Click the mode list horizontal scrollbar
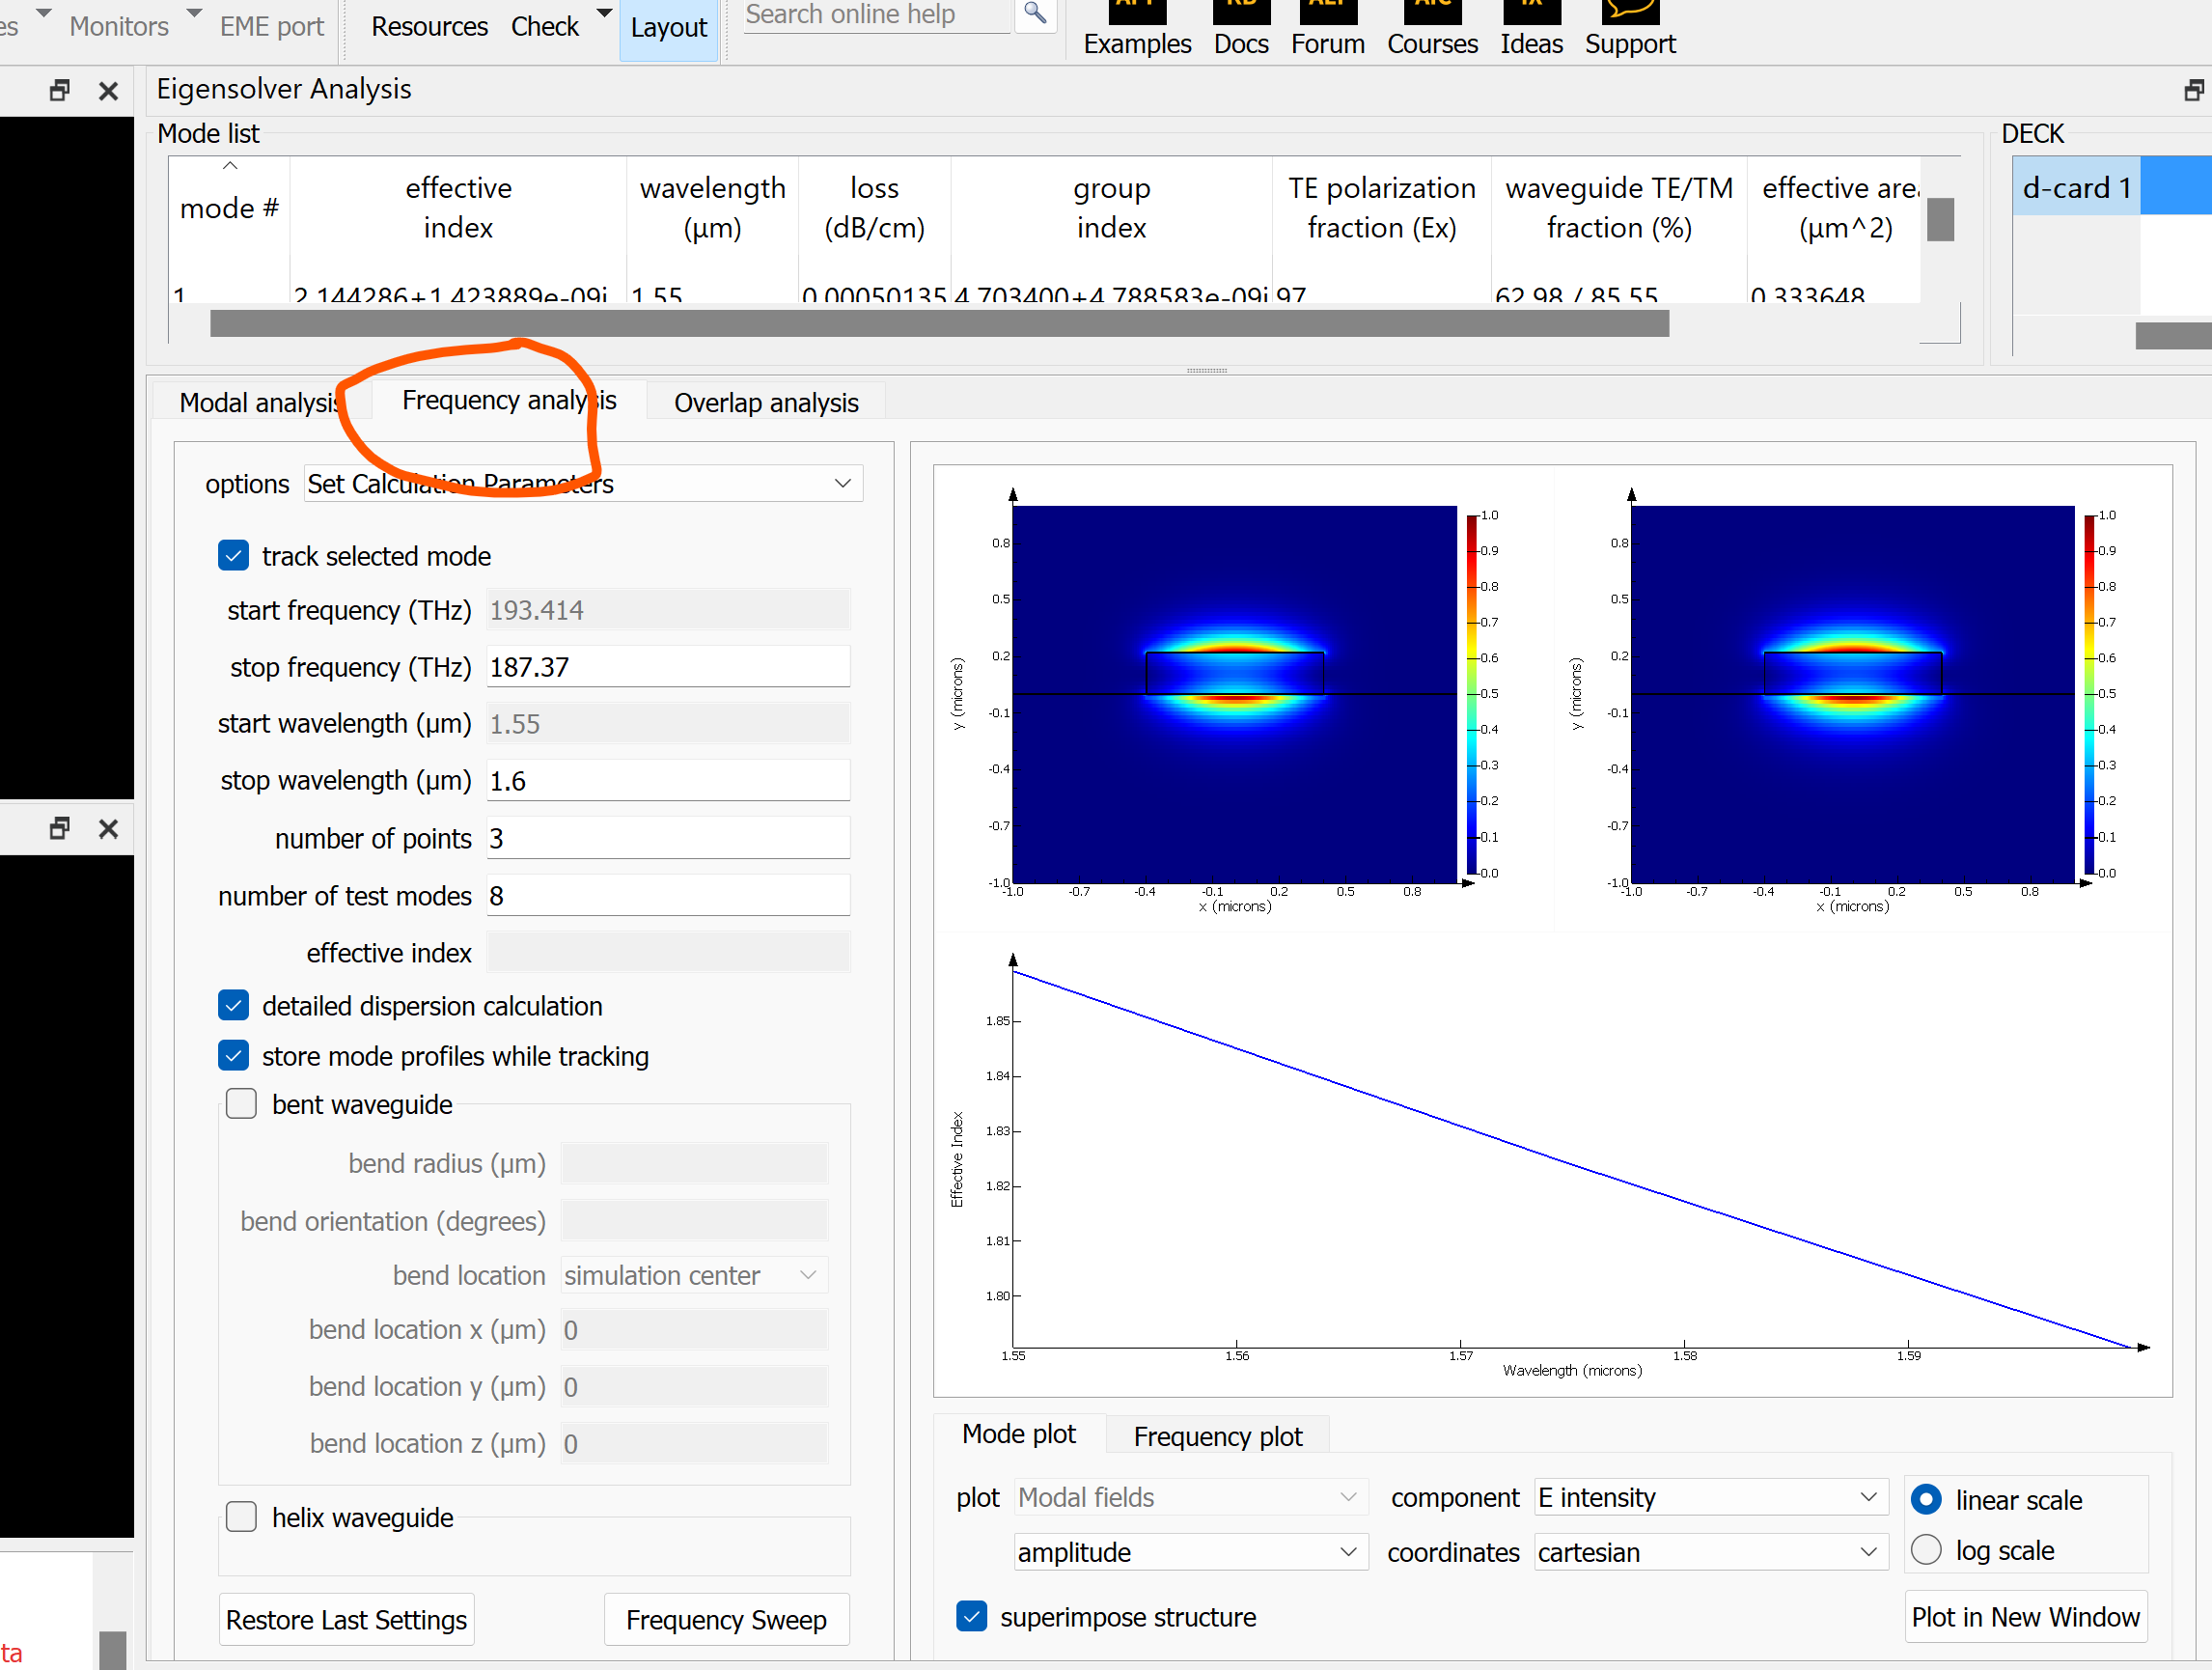The width and height of the screenshot is (2212, 1670). point(938,324)
